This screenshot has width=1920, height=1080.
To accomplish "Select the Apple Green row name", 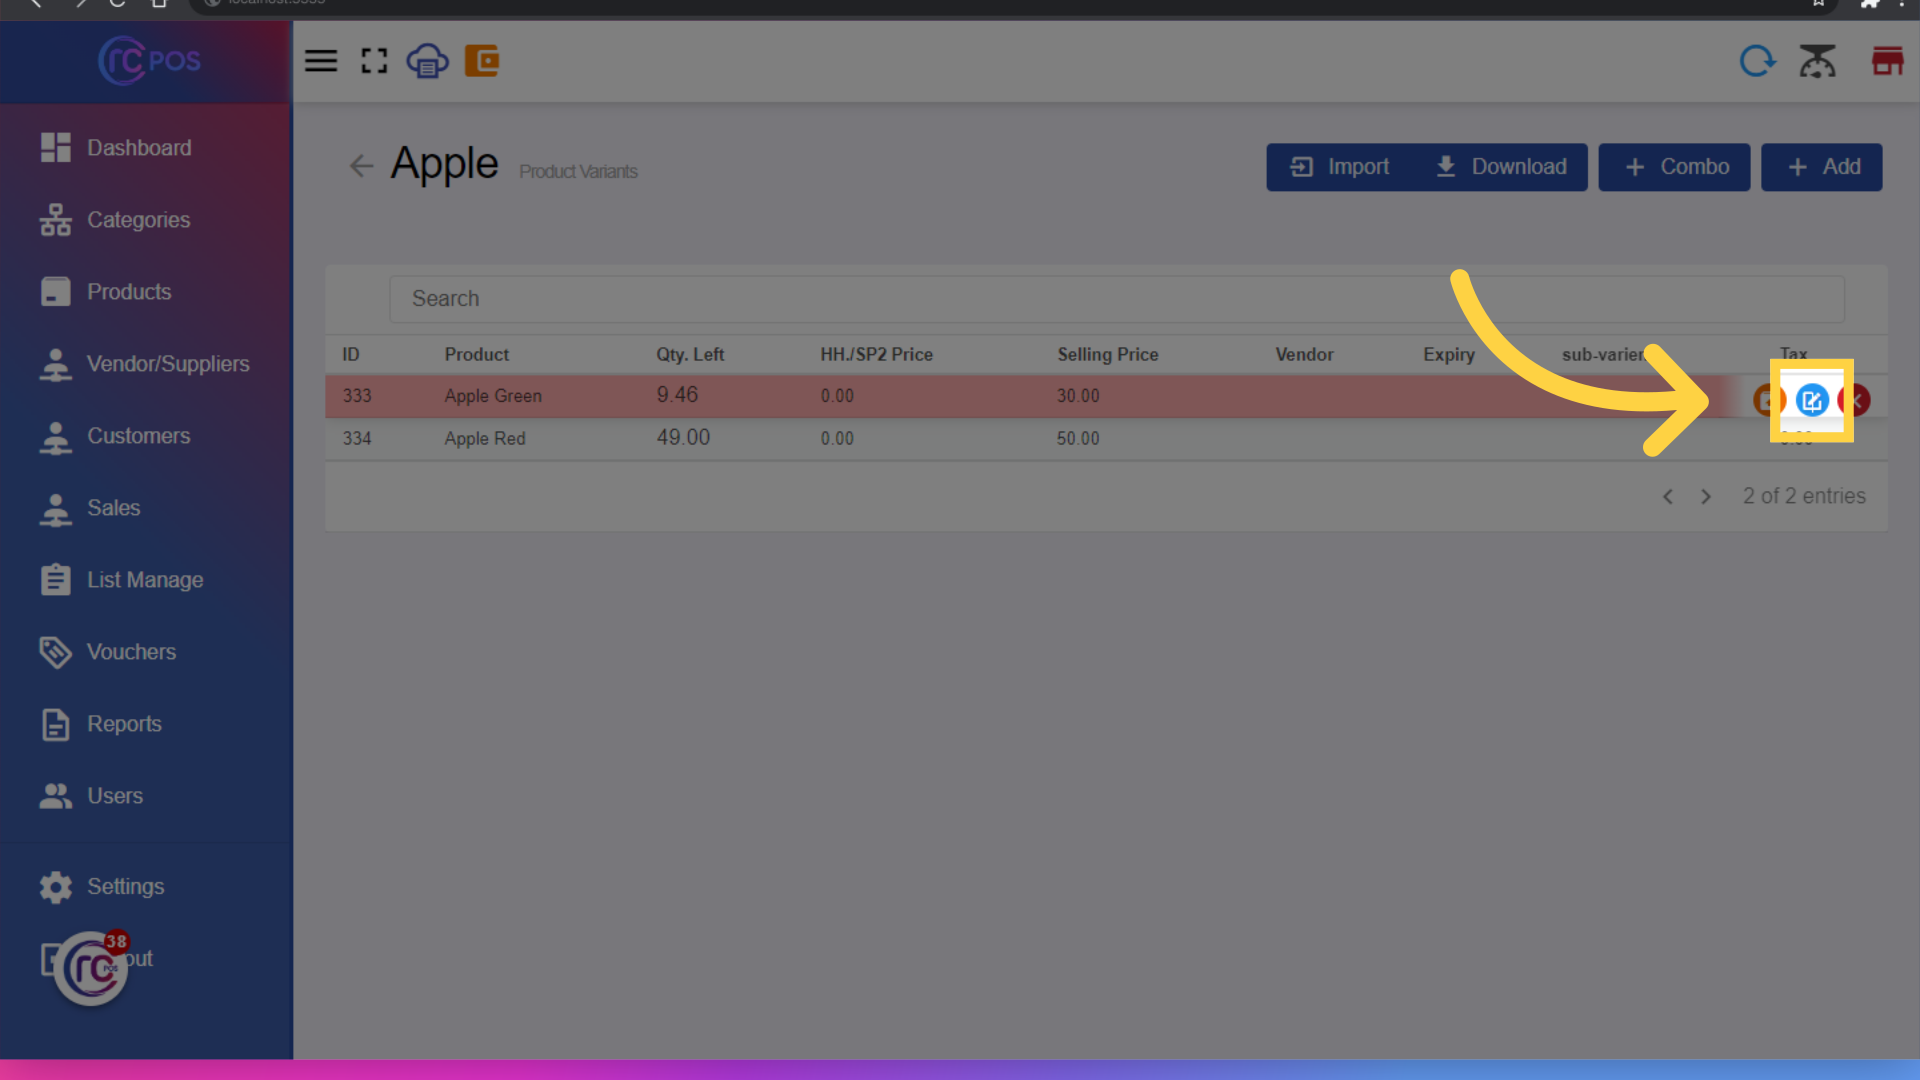I will coord(493,396).
